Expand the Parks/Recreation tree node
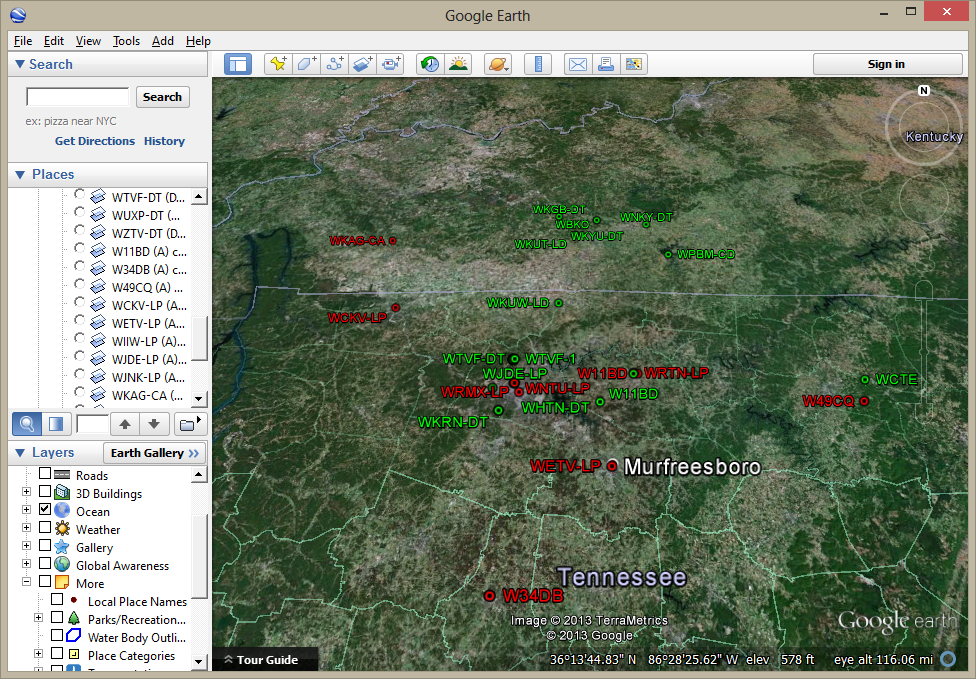 tap(38, 618)
